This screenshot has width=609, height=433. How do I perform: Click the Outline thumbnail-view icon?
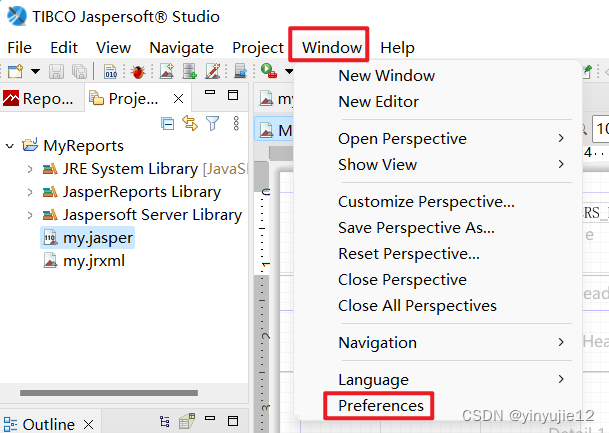click(187, 421)
